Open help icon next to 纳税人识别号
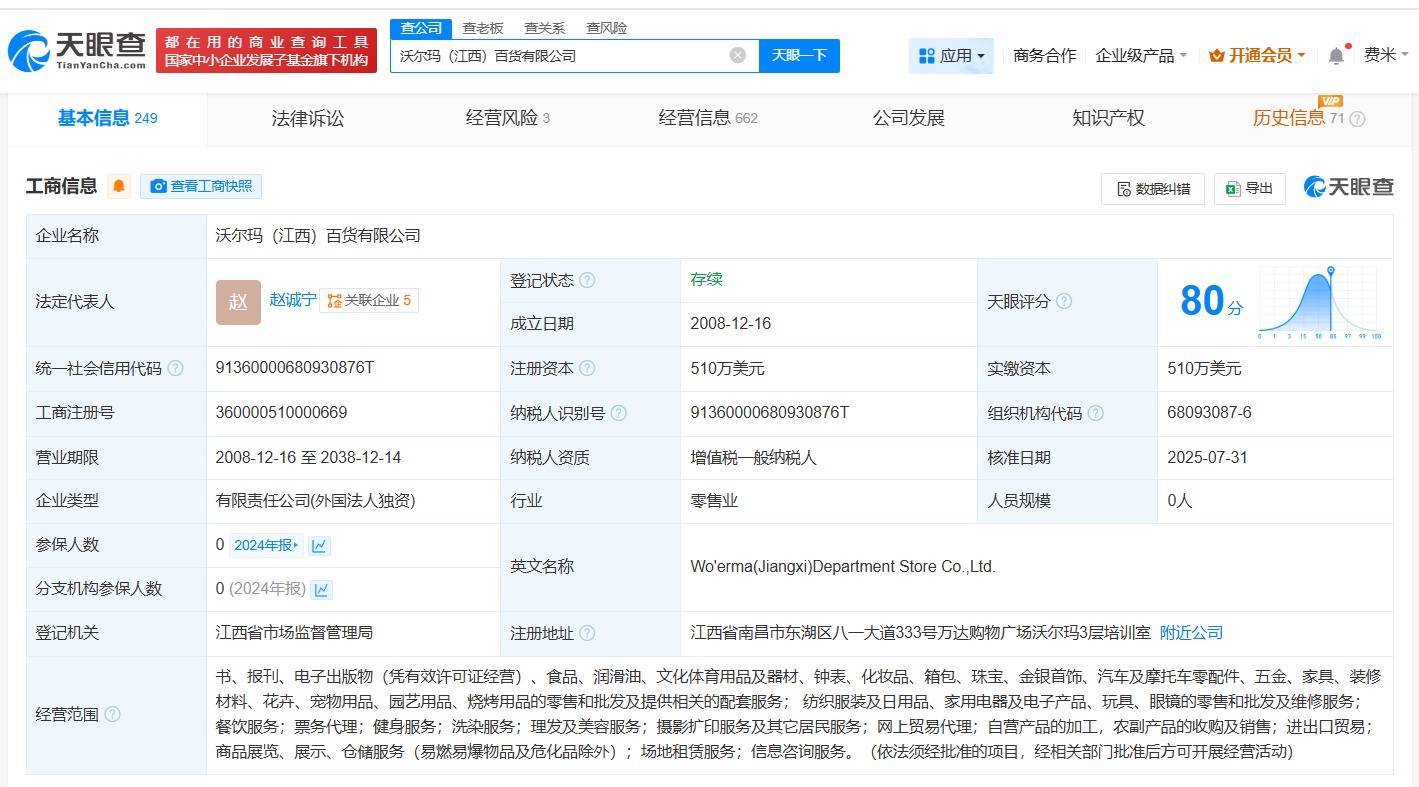Viewport: 1419px width, 787px height. pos(619,413)
